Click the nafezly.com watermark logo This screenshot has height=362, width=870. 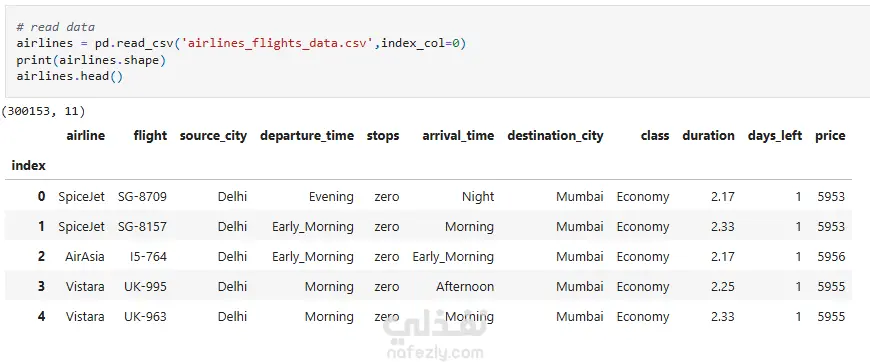point(434,336)
